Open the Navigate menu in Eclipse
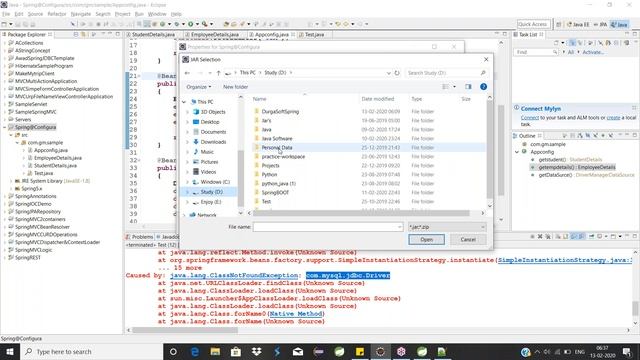640x360 pixels. pyautogui.click(x=81, y=14)
